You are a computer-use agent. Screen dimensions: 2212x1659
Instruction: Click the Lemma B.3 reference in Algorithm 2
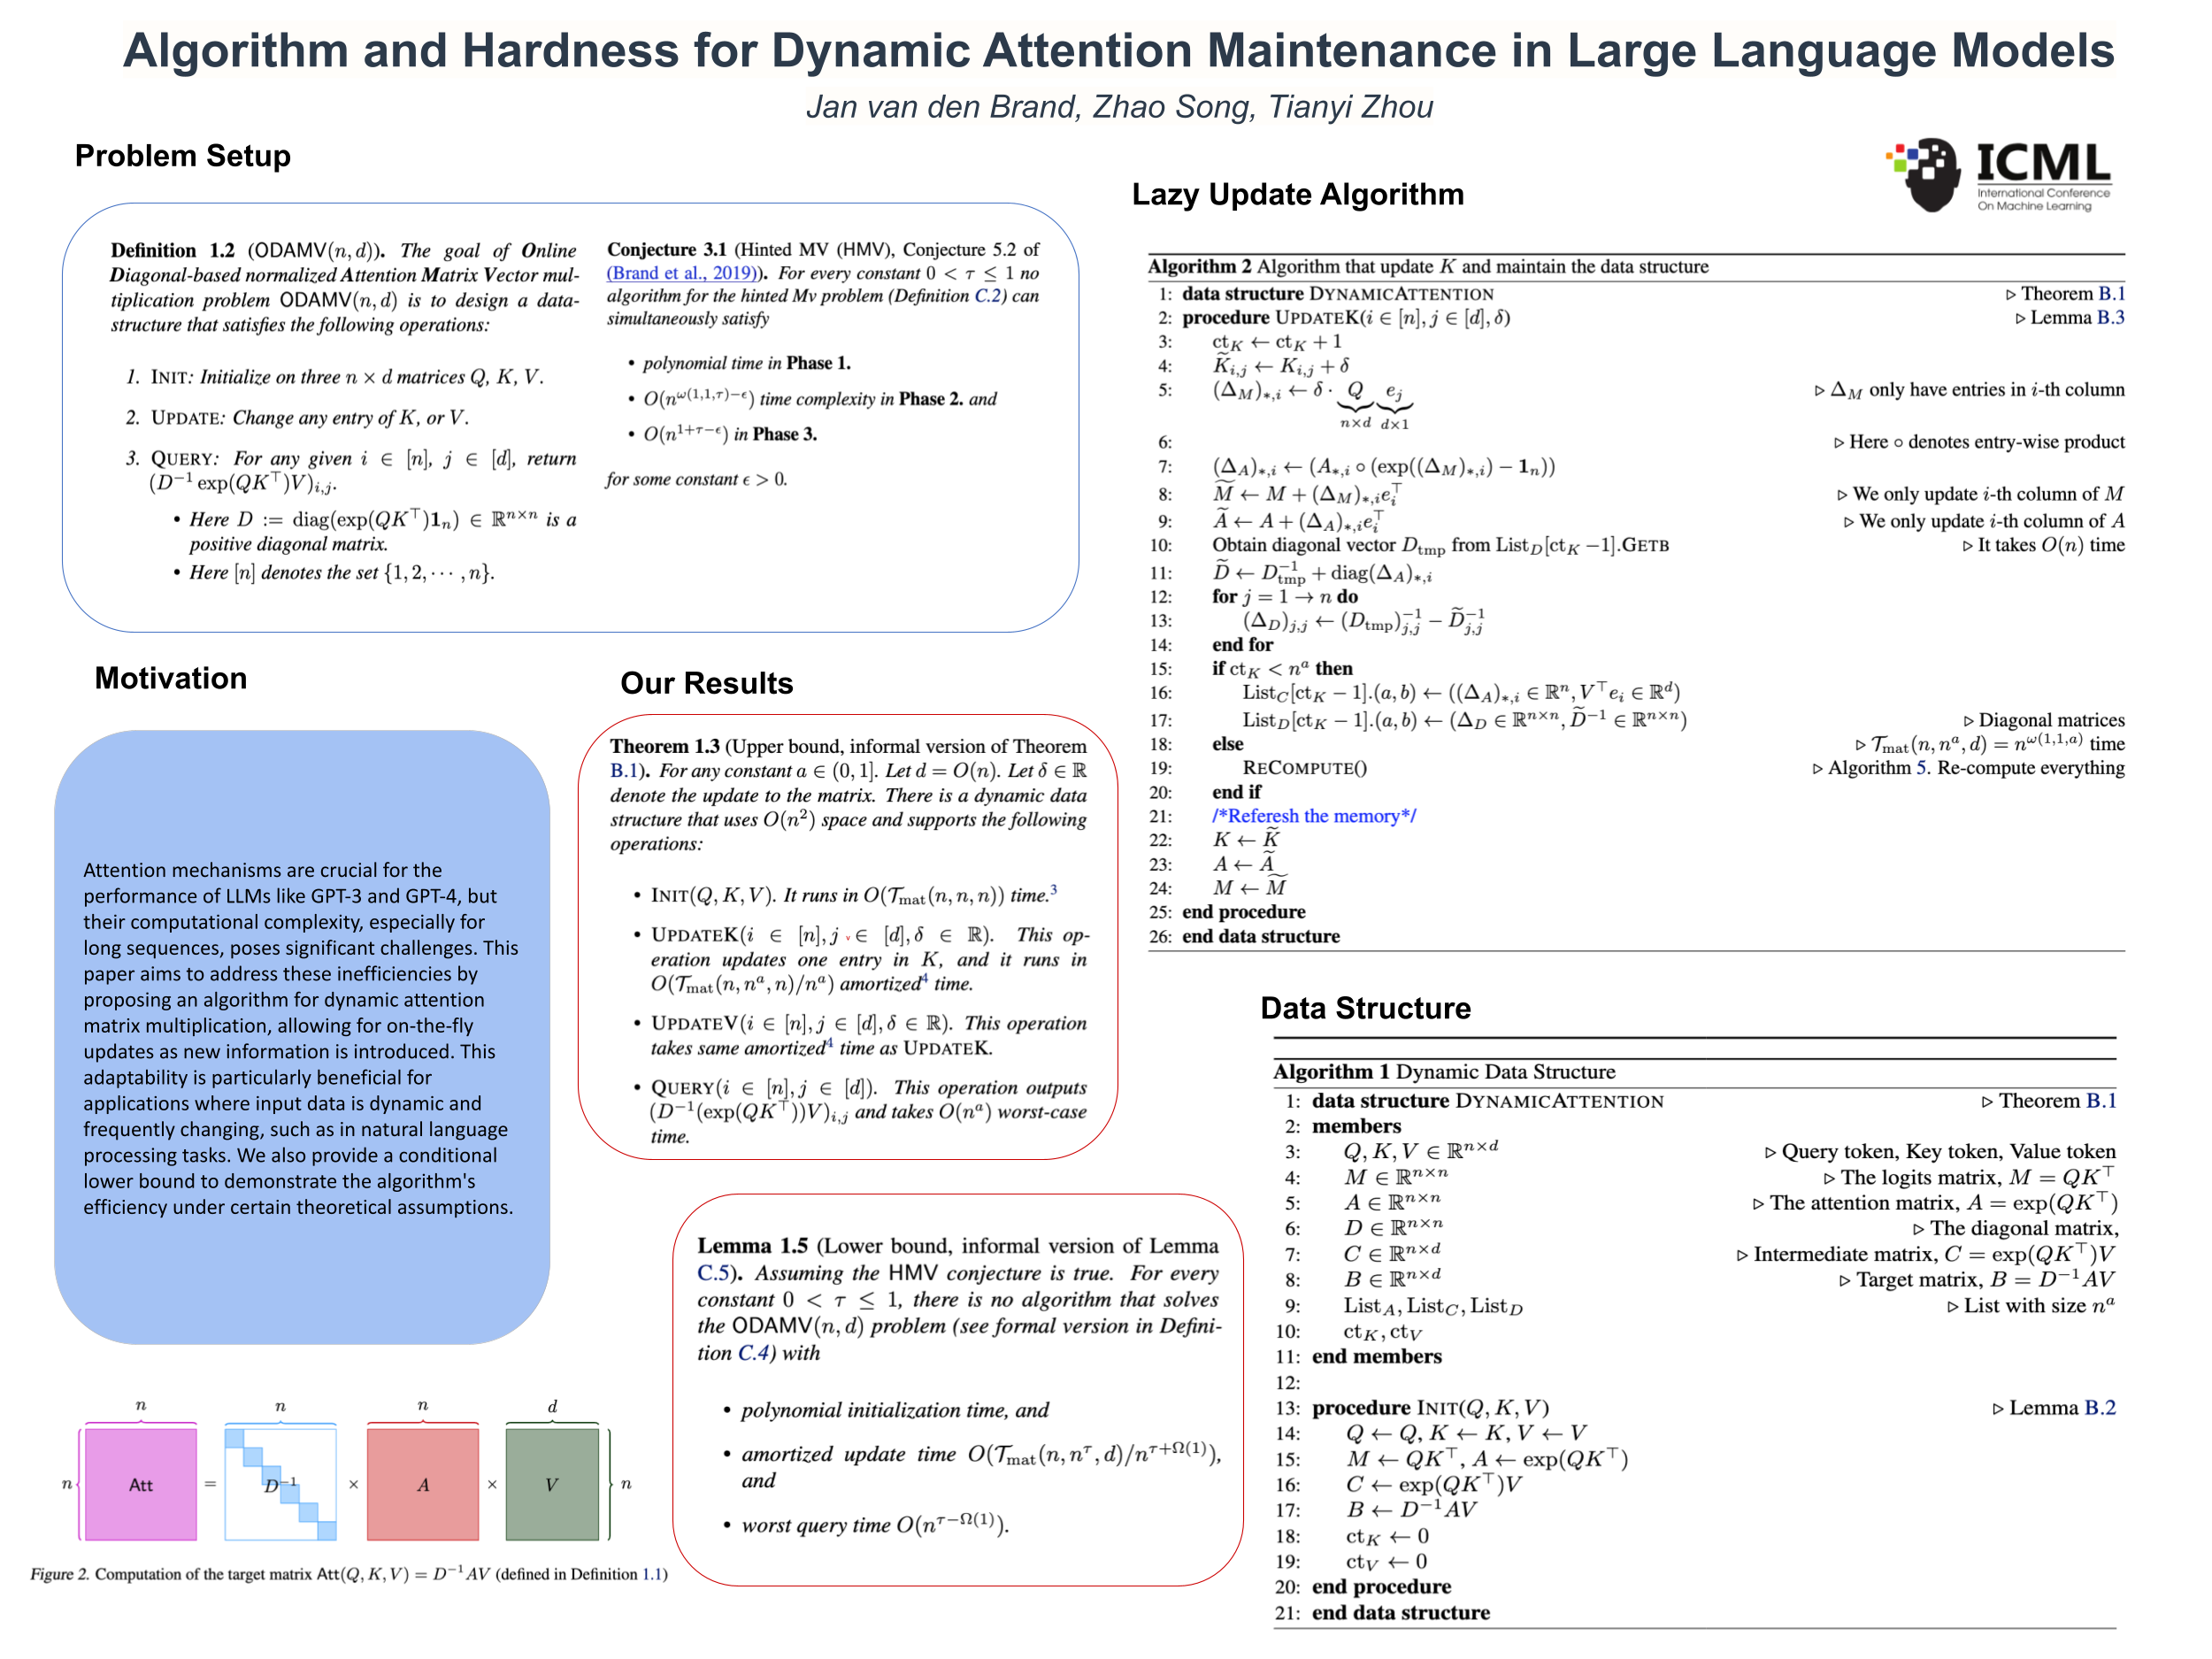(2110, 318)
